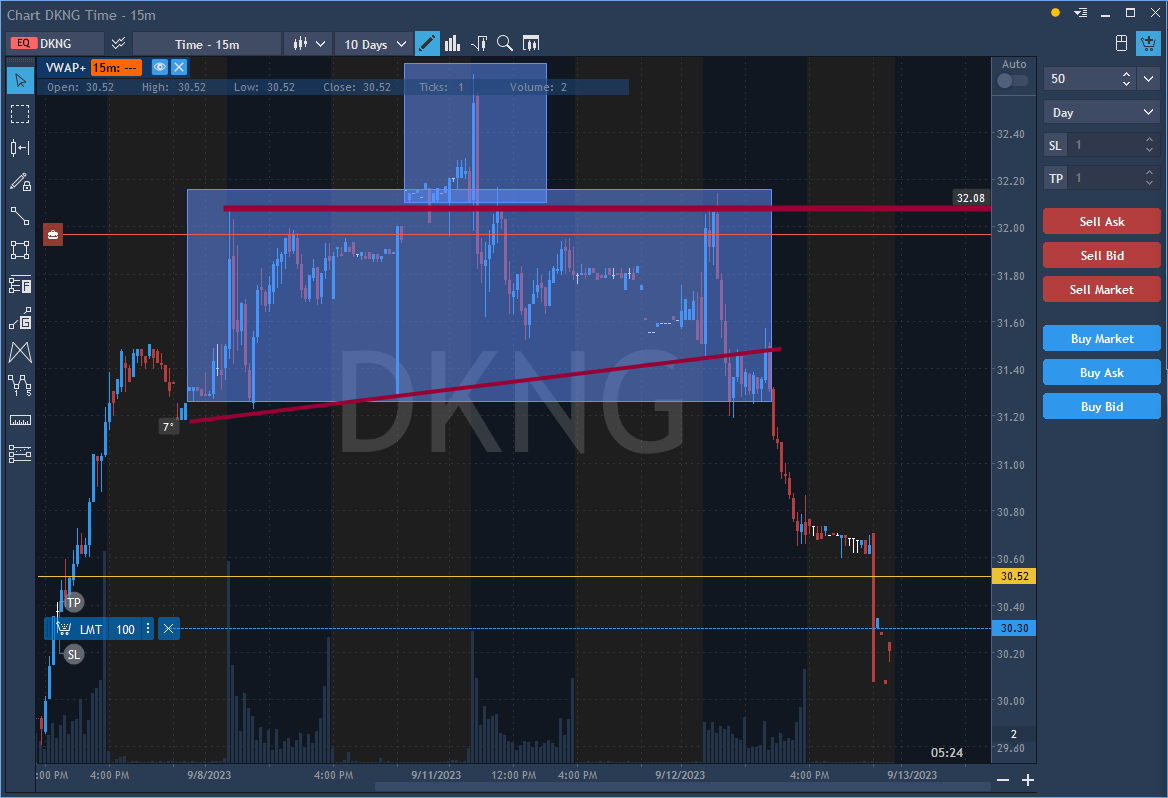Open window options menu icon in title bar
The height and width of the screenshot is (798, 1168).
tap(1080, 13)
